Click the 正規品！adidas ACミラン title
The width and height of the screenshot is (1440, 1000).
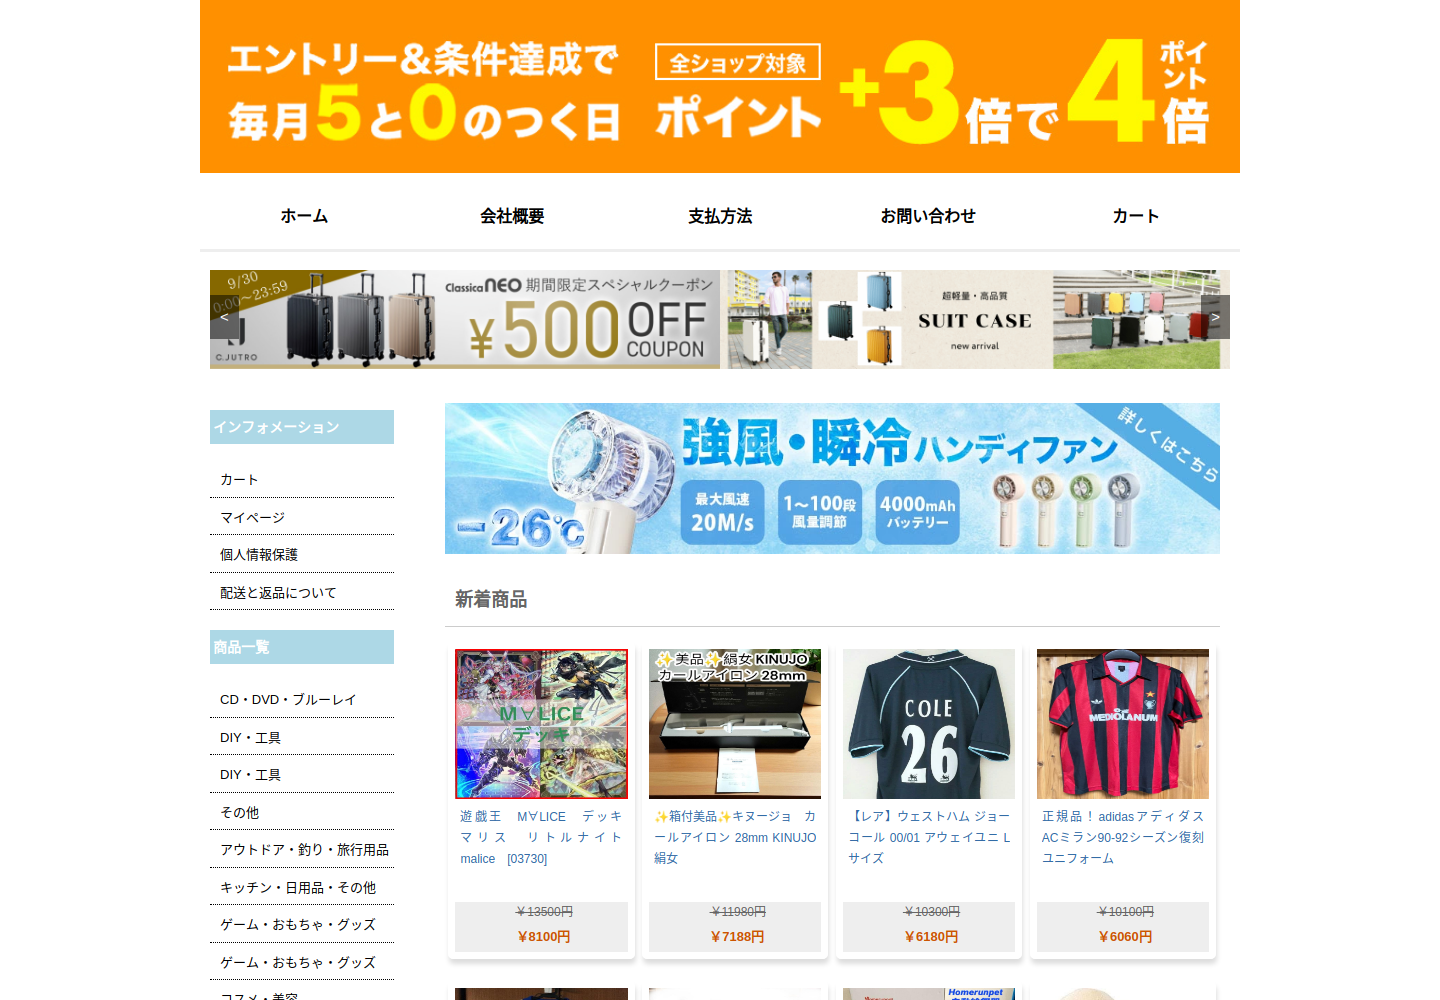[1123, 837]
